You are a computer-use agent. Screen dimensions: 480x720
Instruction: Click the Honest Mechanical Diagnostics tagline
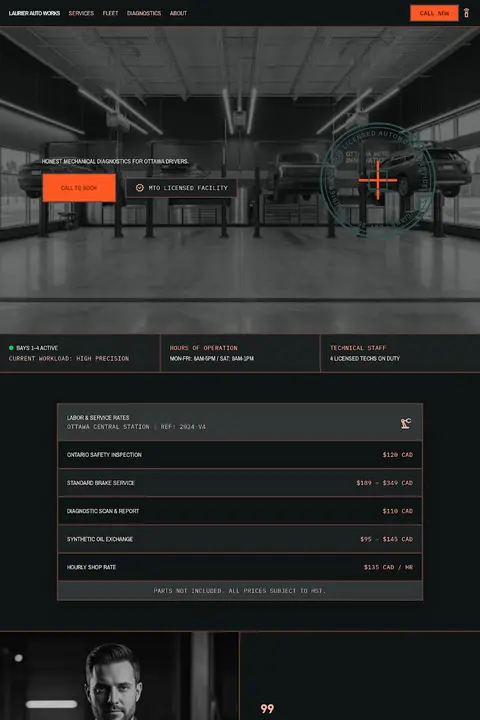click(115, 161)
